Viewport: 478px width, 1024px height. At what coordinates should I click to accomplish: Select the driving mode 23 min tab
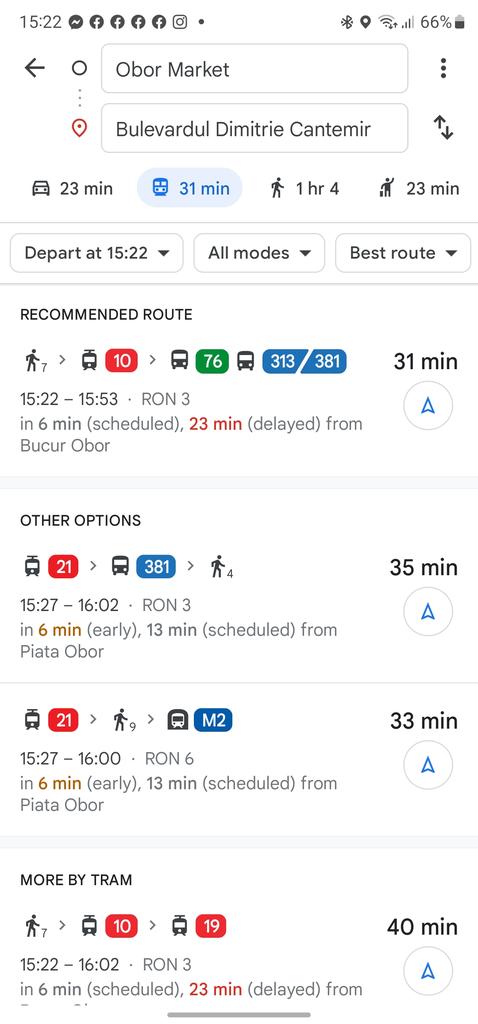click(72, 189)
